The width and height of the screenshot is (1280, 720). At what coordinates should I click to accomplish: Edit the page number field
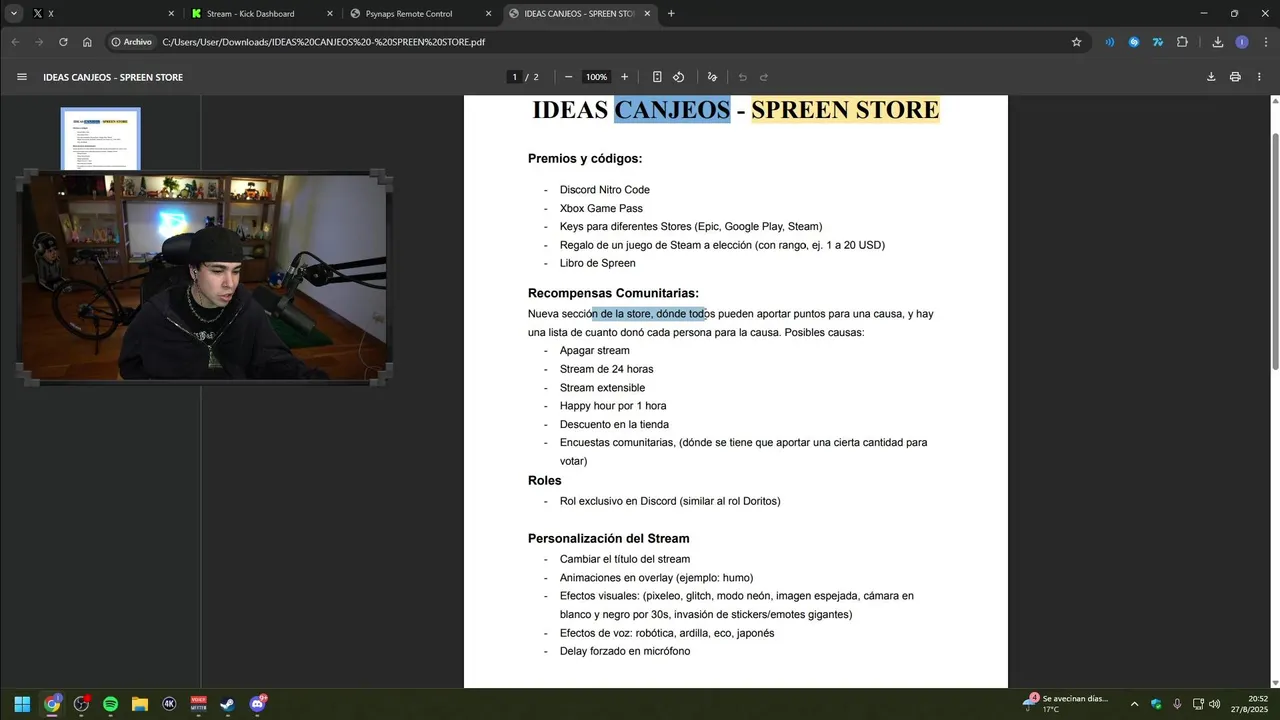click(514, 77)
